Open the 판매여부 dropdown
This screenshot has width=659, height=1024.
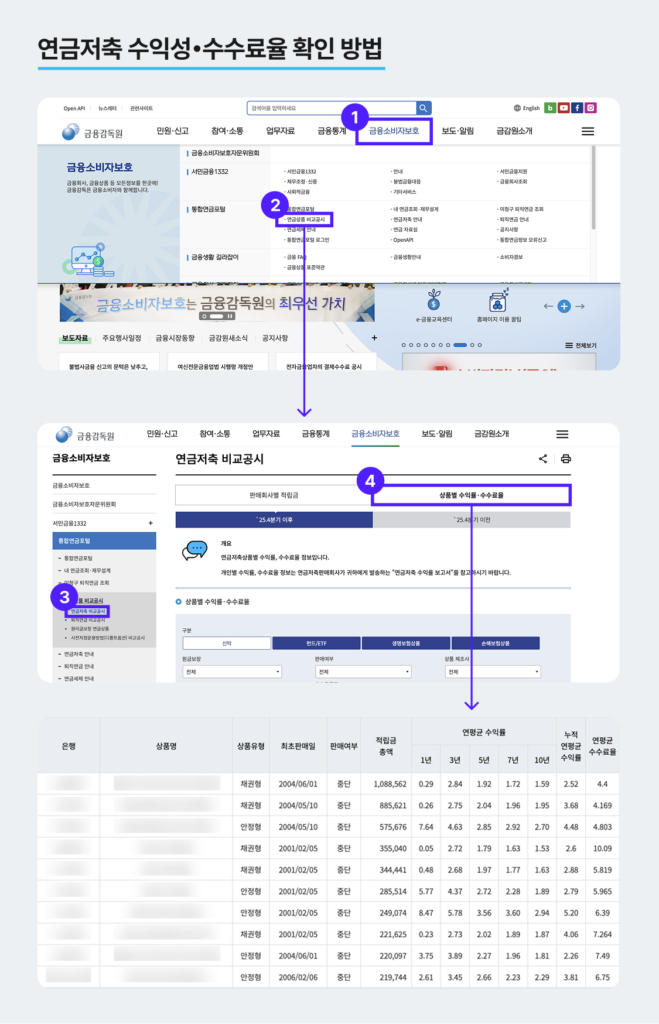pos(363,671)
